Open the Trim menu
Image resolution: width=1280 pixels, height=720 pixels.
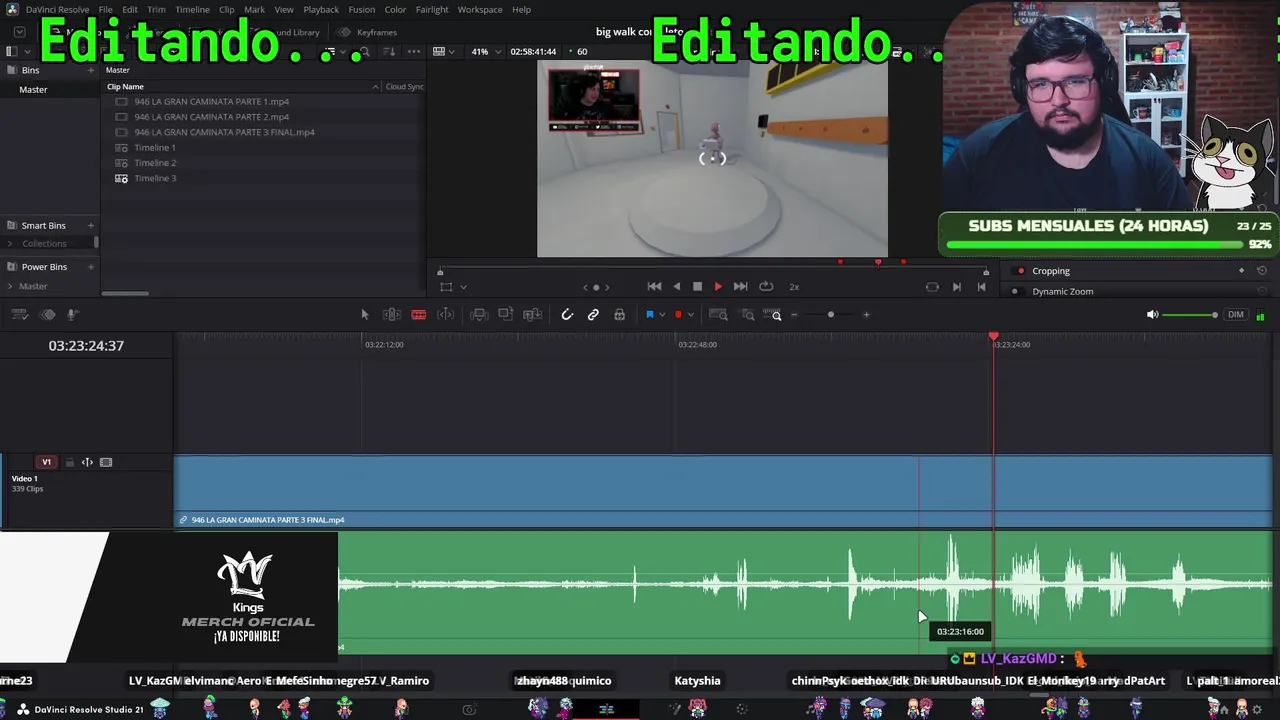point(157,10)
